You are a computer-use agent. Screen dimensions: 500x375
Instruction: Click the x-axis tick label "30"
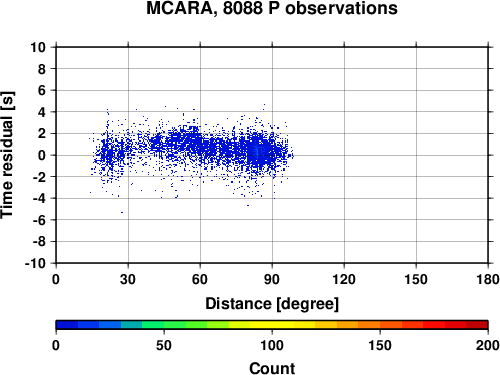coord(128,279)
